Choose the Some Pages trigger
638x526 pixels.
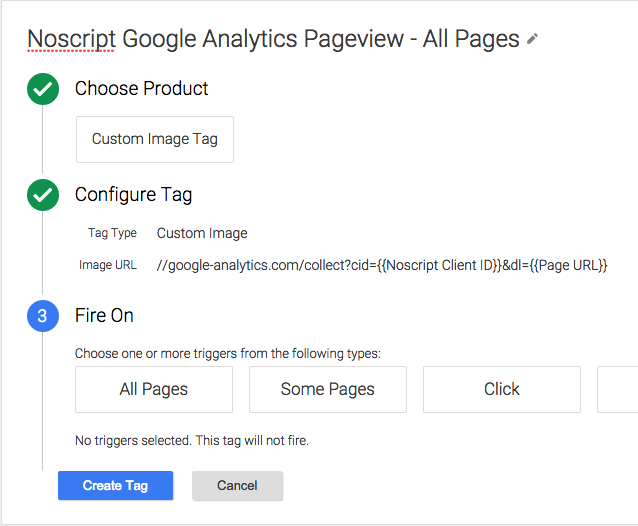click(x=328, y=389)
